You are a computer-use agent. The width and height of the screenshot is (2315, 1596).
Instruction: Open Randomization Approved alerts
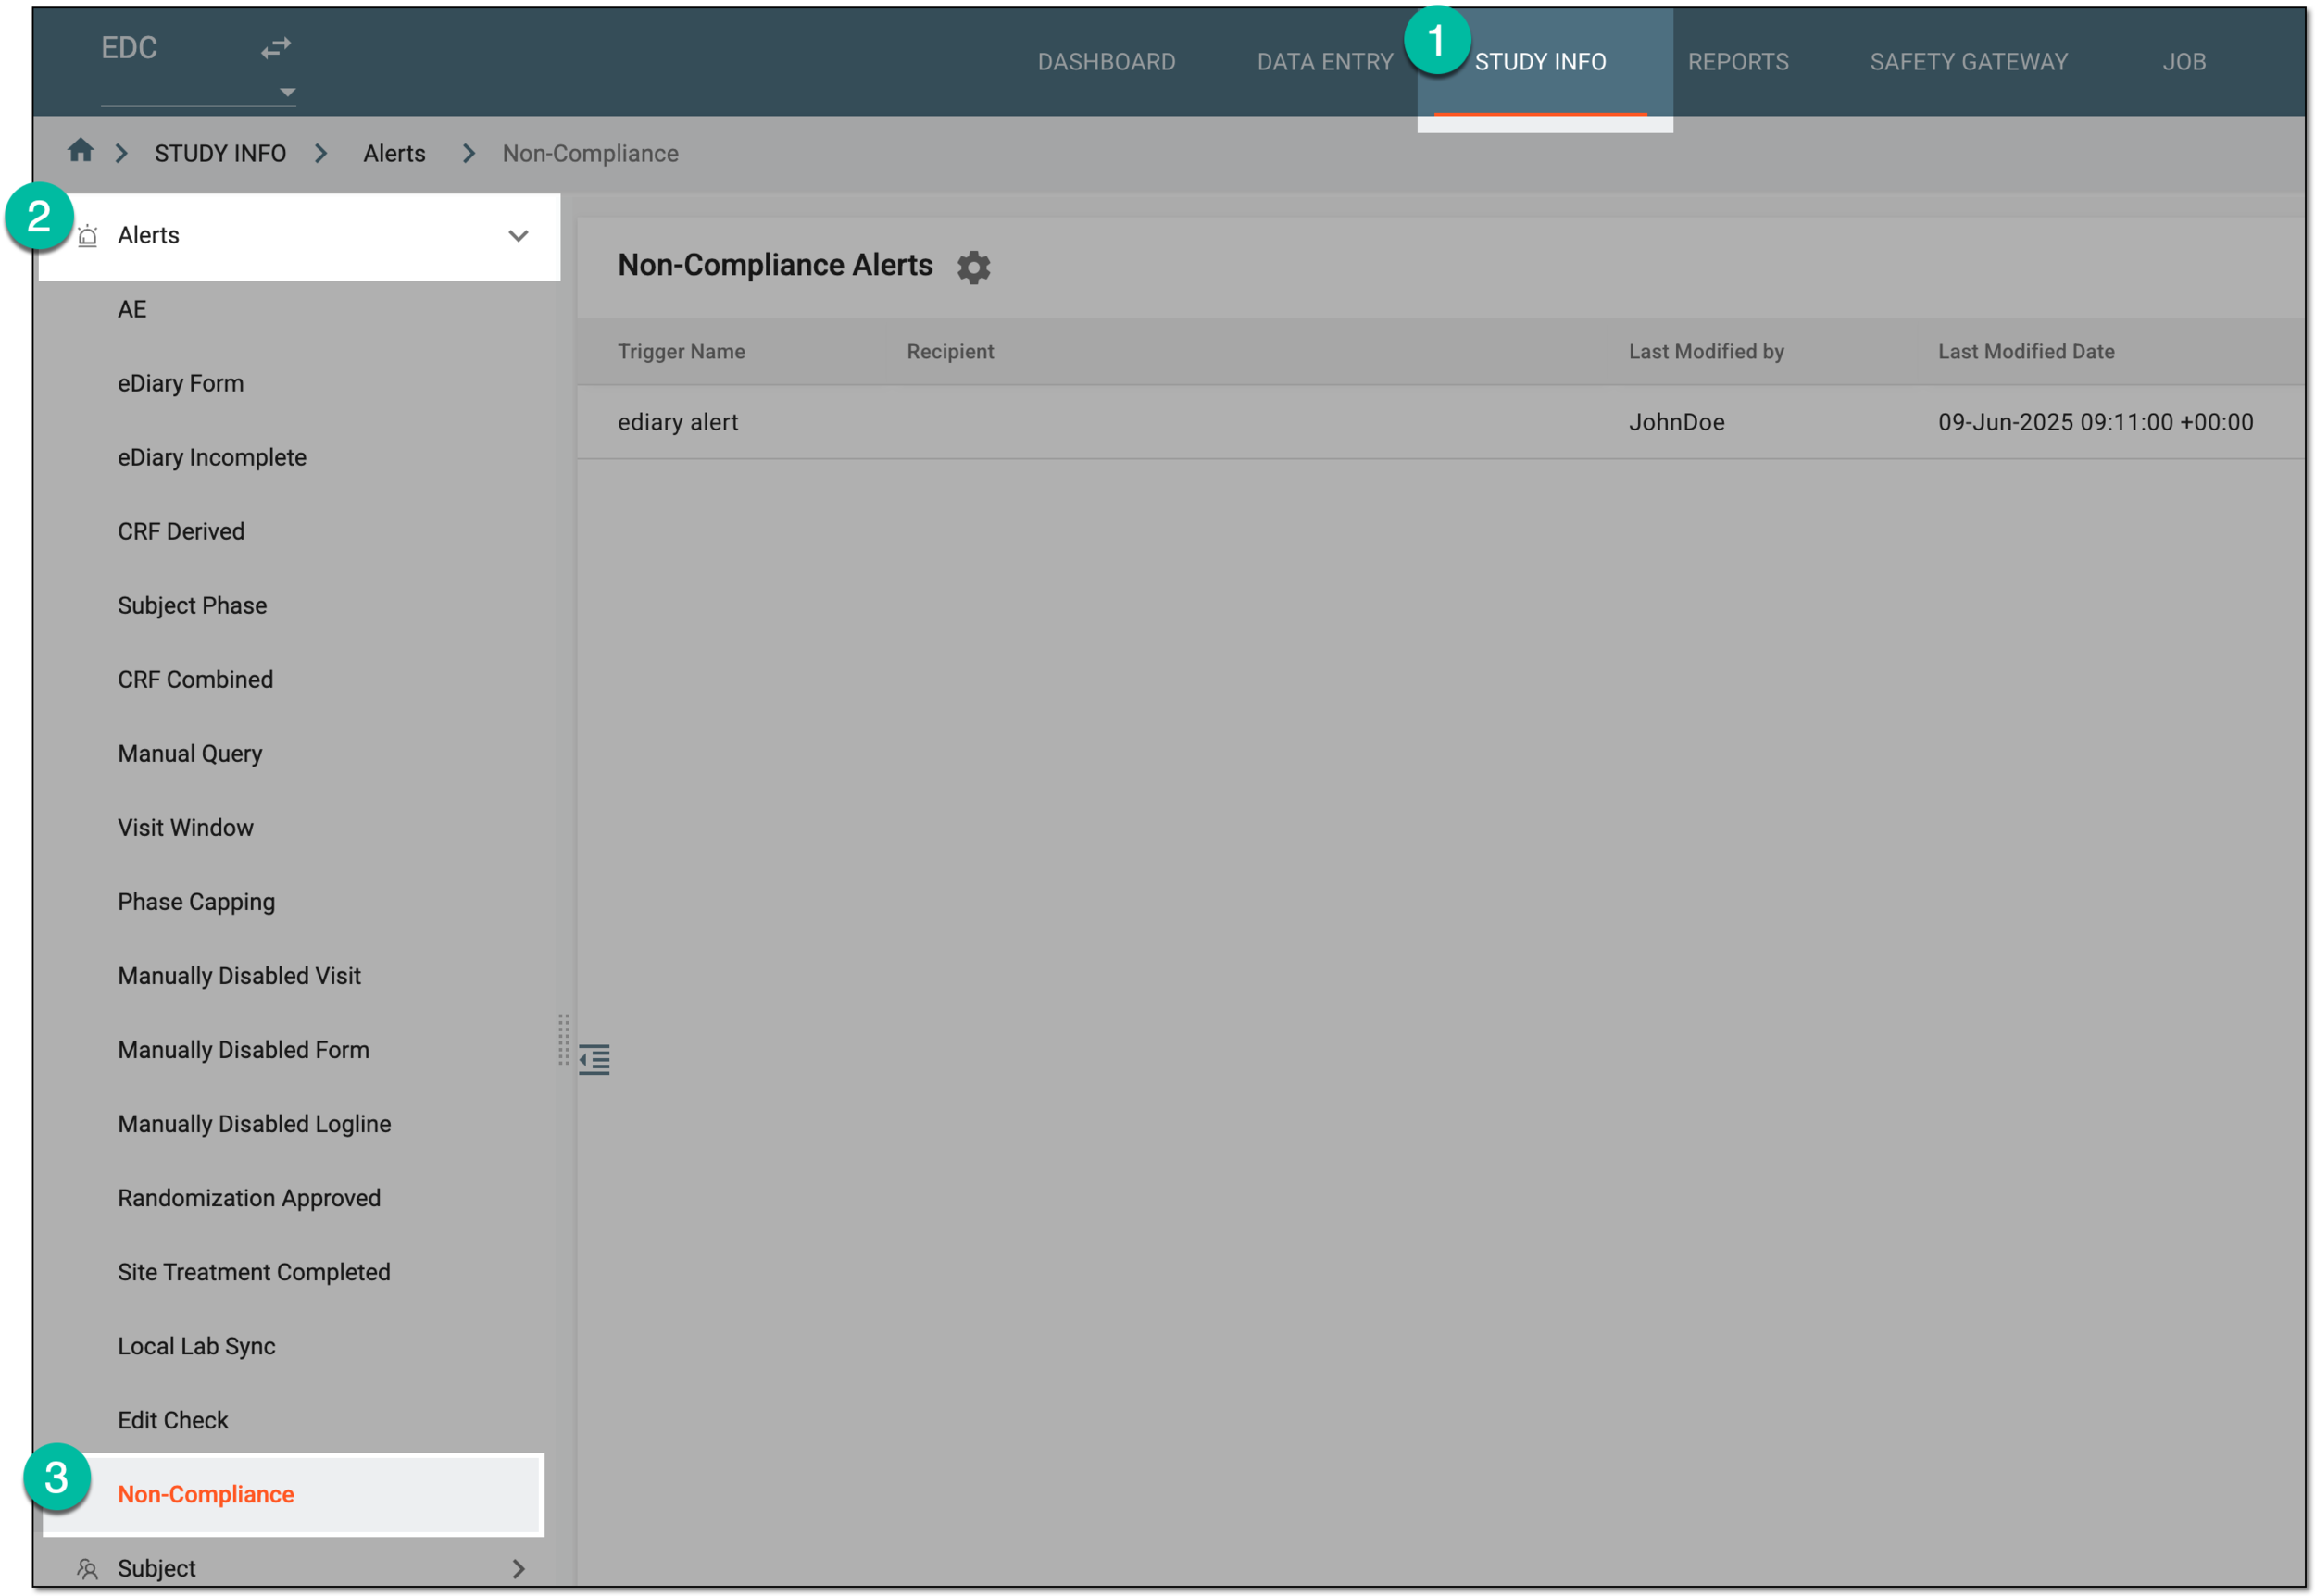[249, 1197]
